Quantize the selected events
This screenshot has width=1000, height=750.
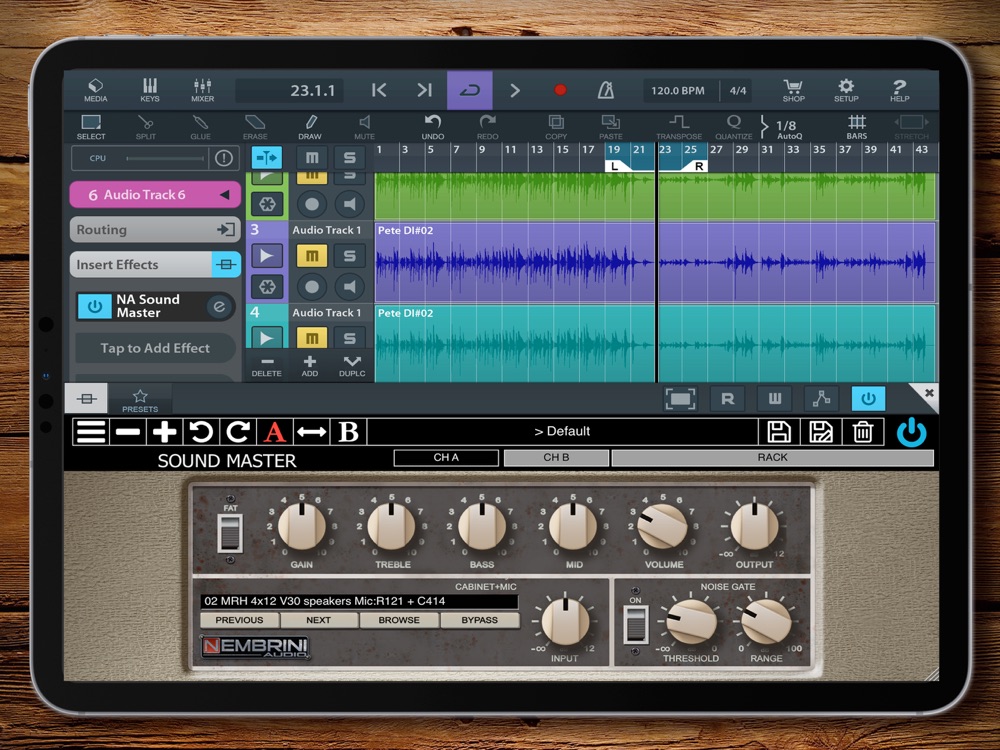(733, 127)
